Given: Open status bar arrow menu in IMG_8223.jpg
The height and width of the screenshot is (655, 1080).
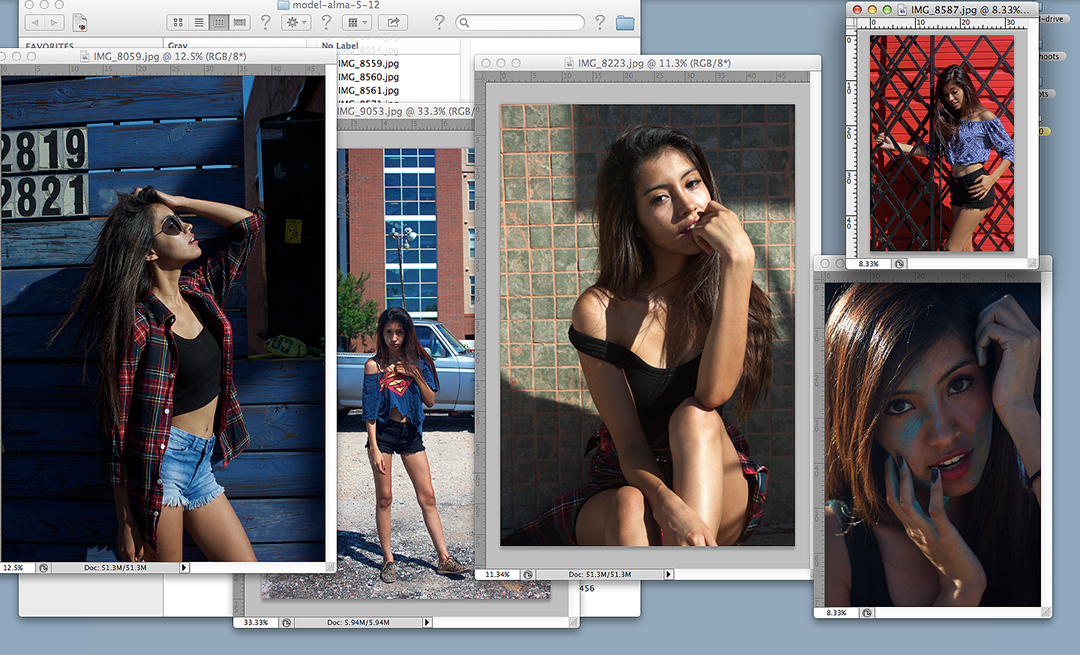Looking at the screenshot, I should pos(668,574).
